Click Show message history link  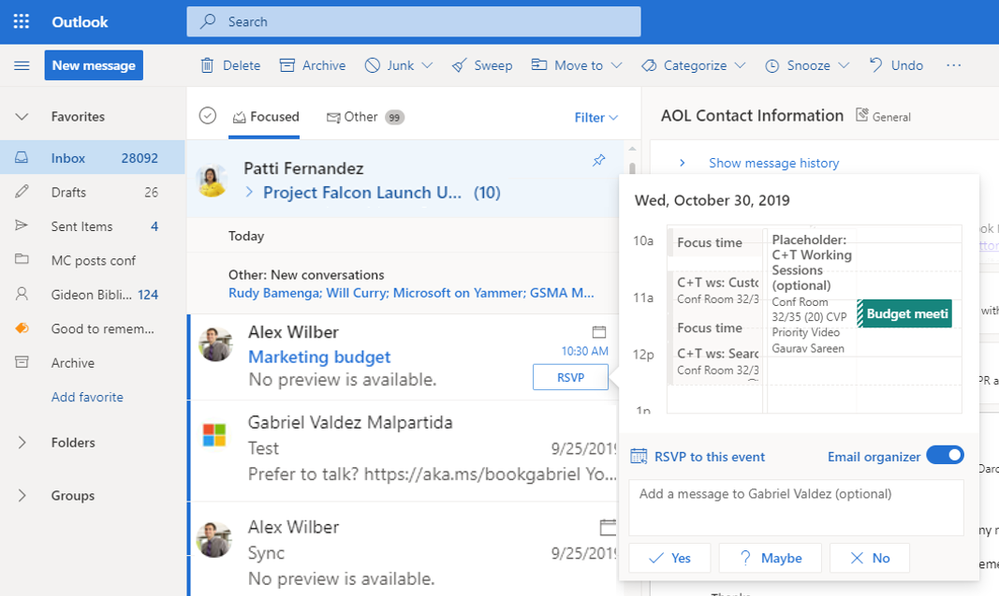click(x=774, y=163)
